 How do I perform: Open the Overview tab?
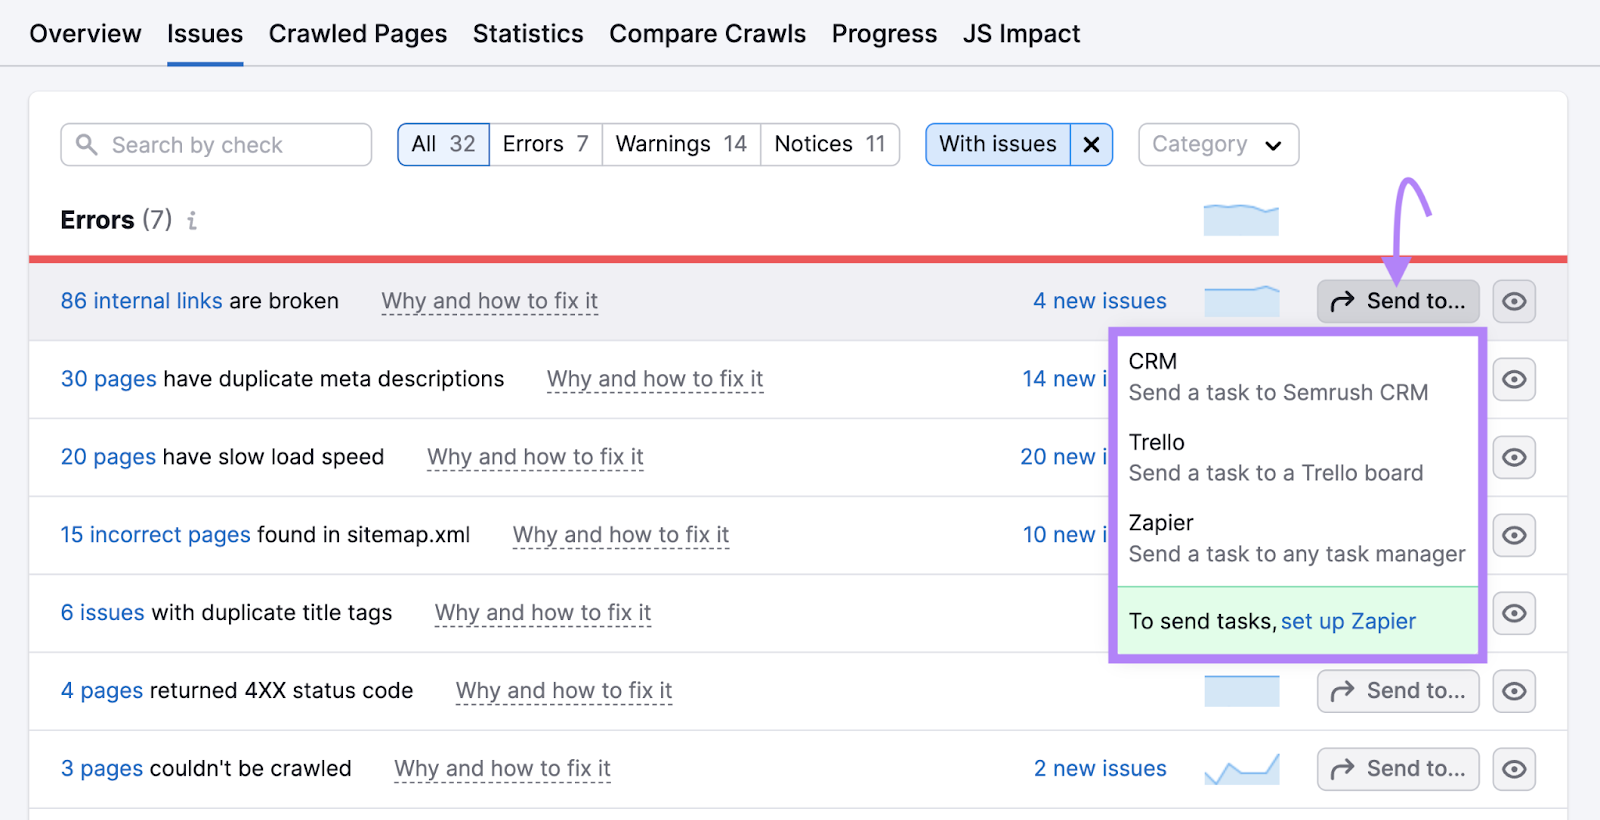85,34
